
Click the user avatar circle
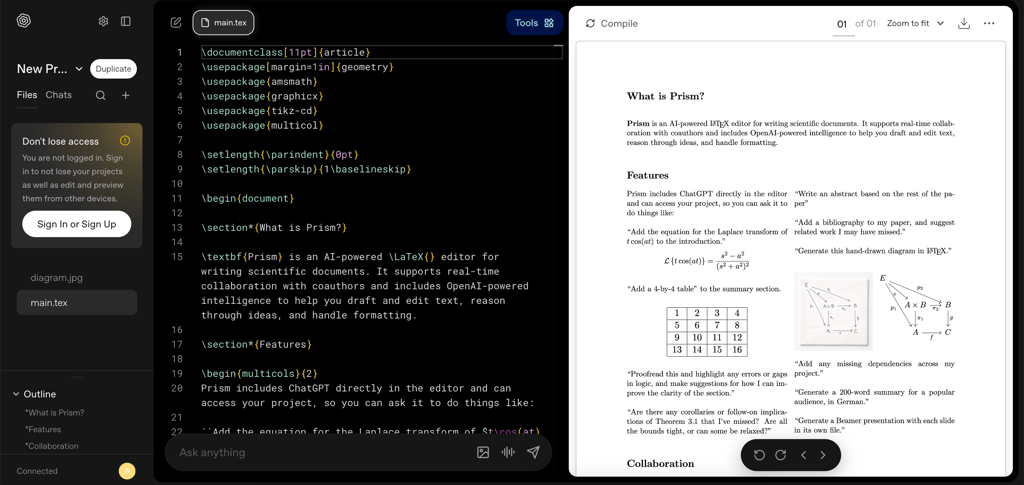click(127, 471)
